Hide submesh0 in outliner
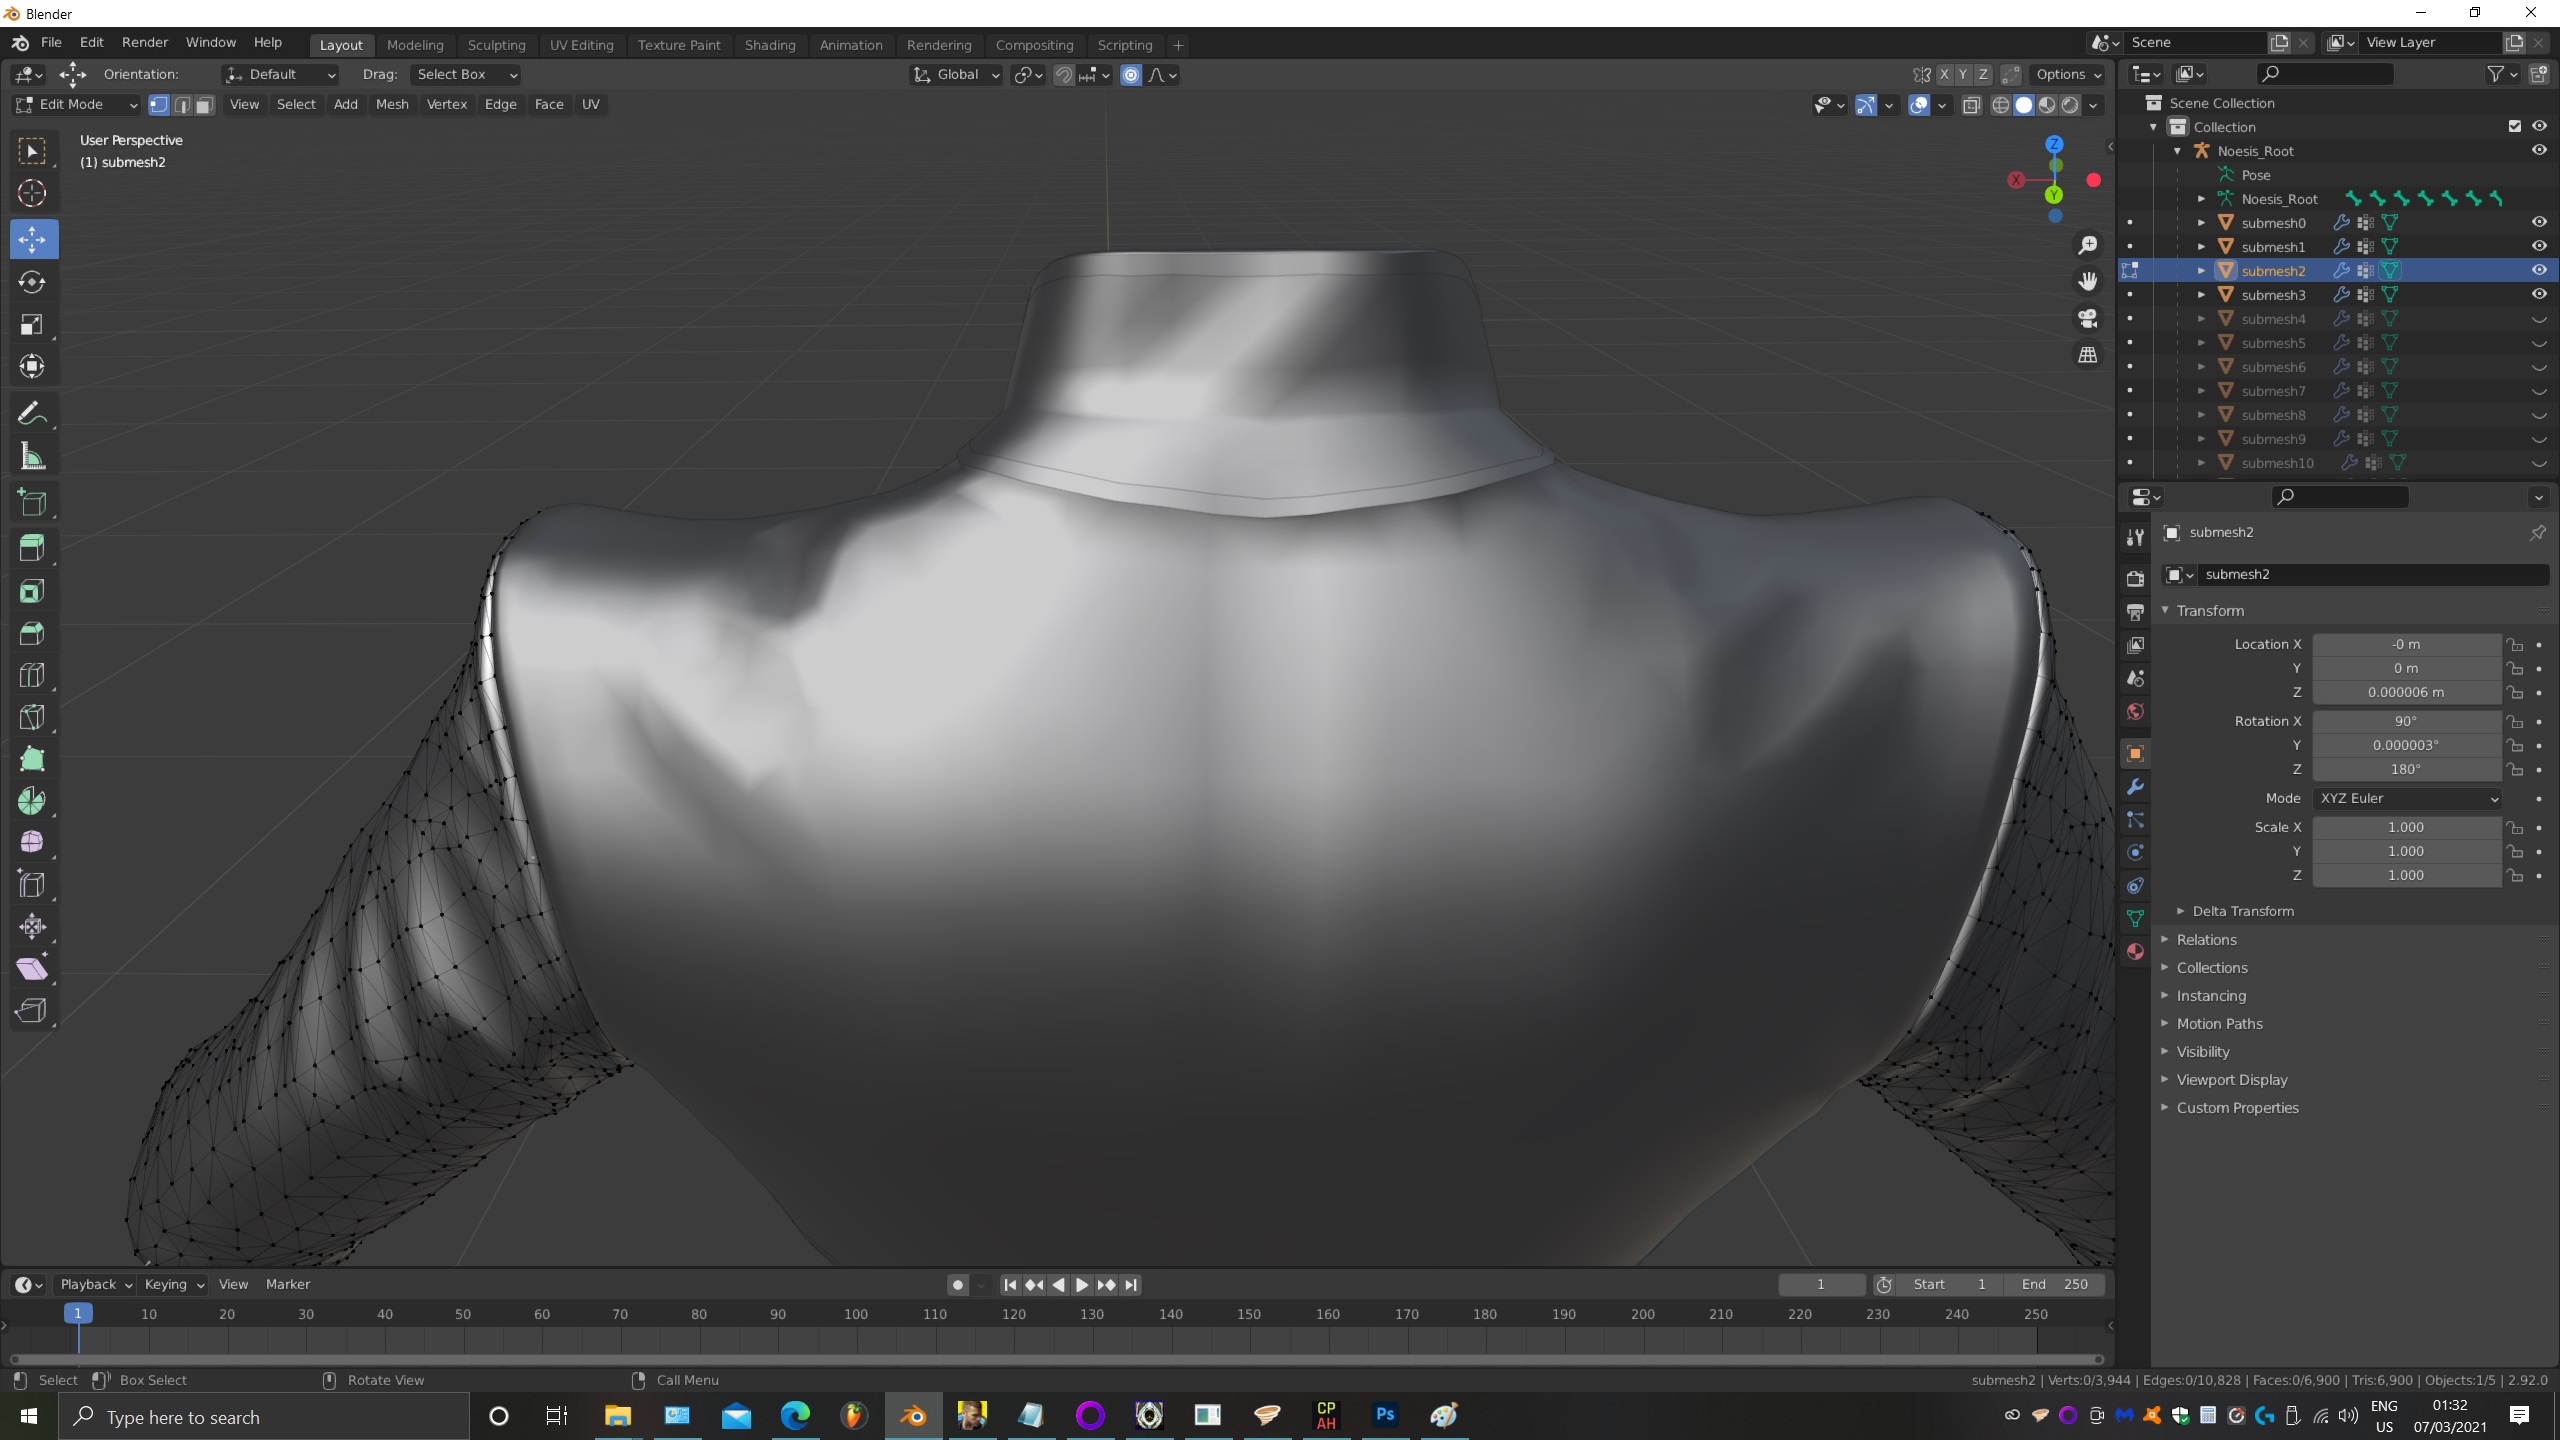 point(2539,222)
